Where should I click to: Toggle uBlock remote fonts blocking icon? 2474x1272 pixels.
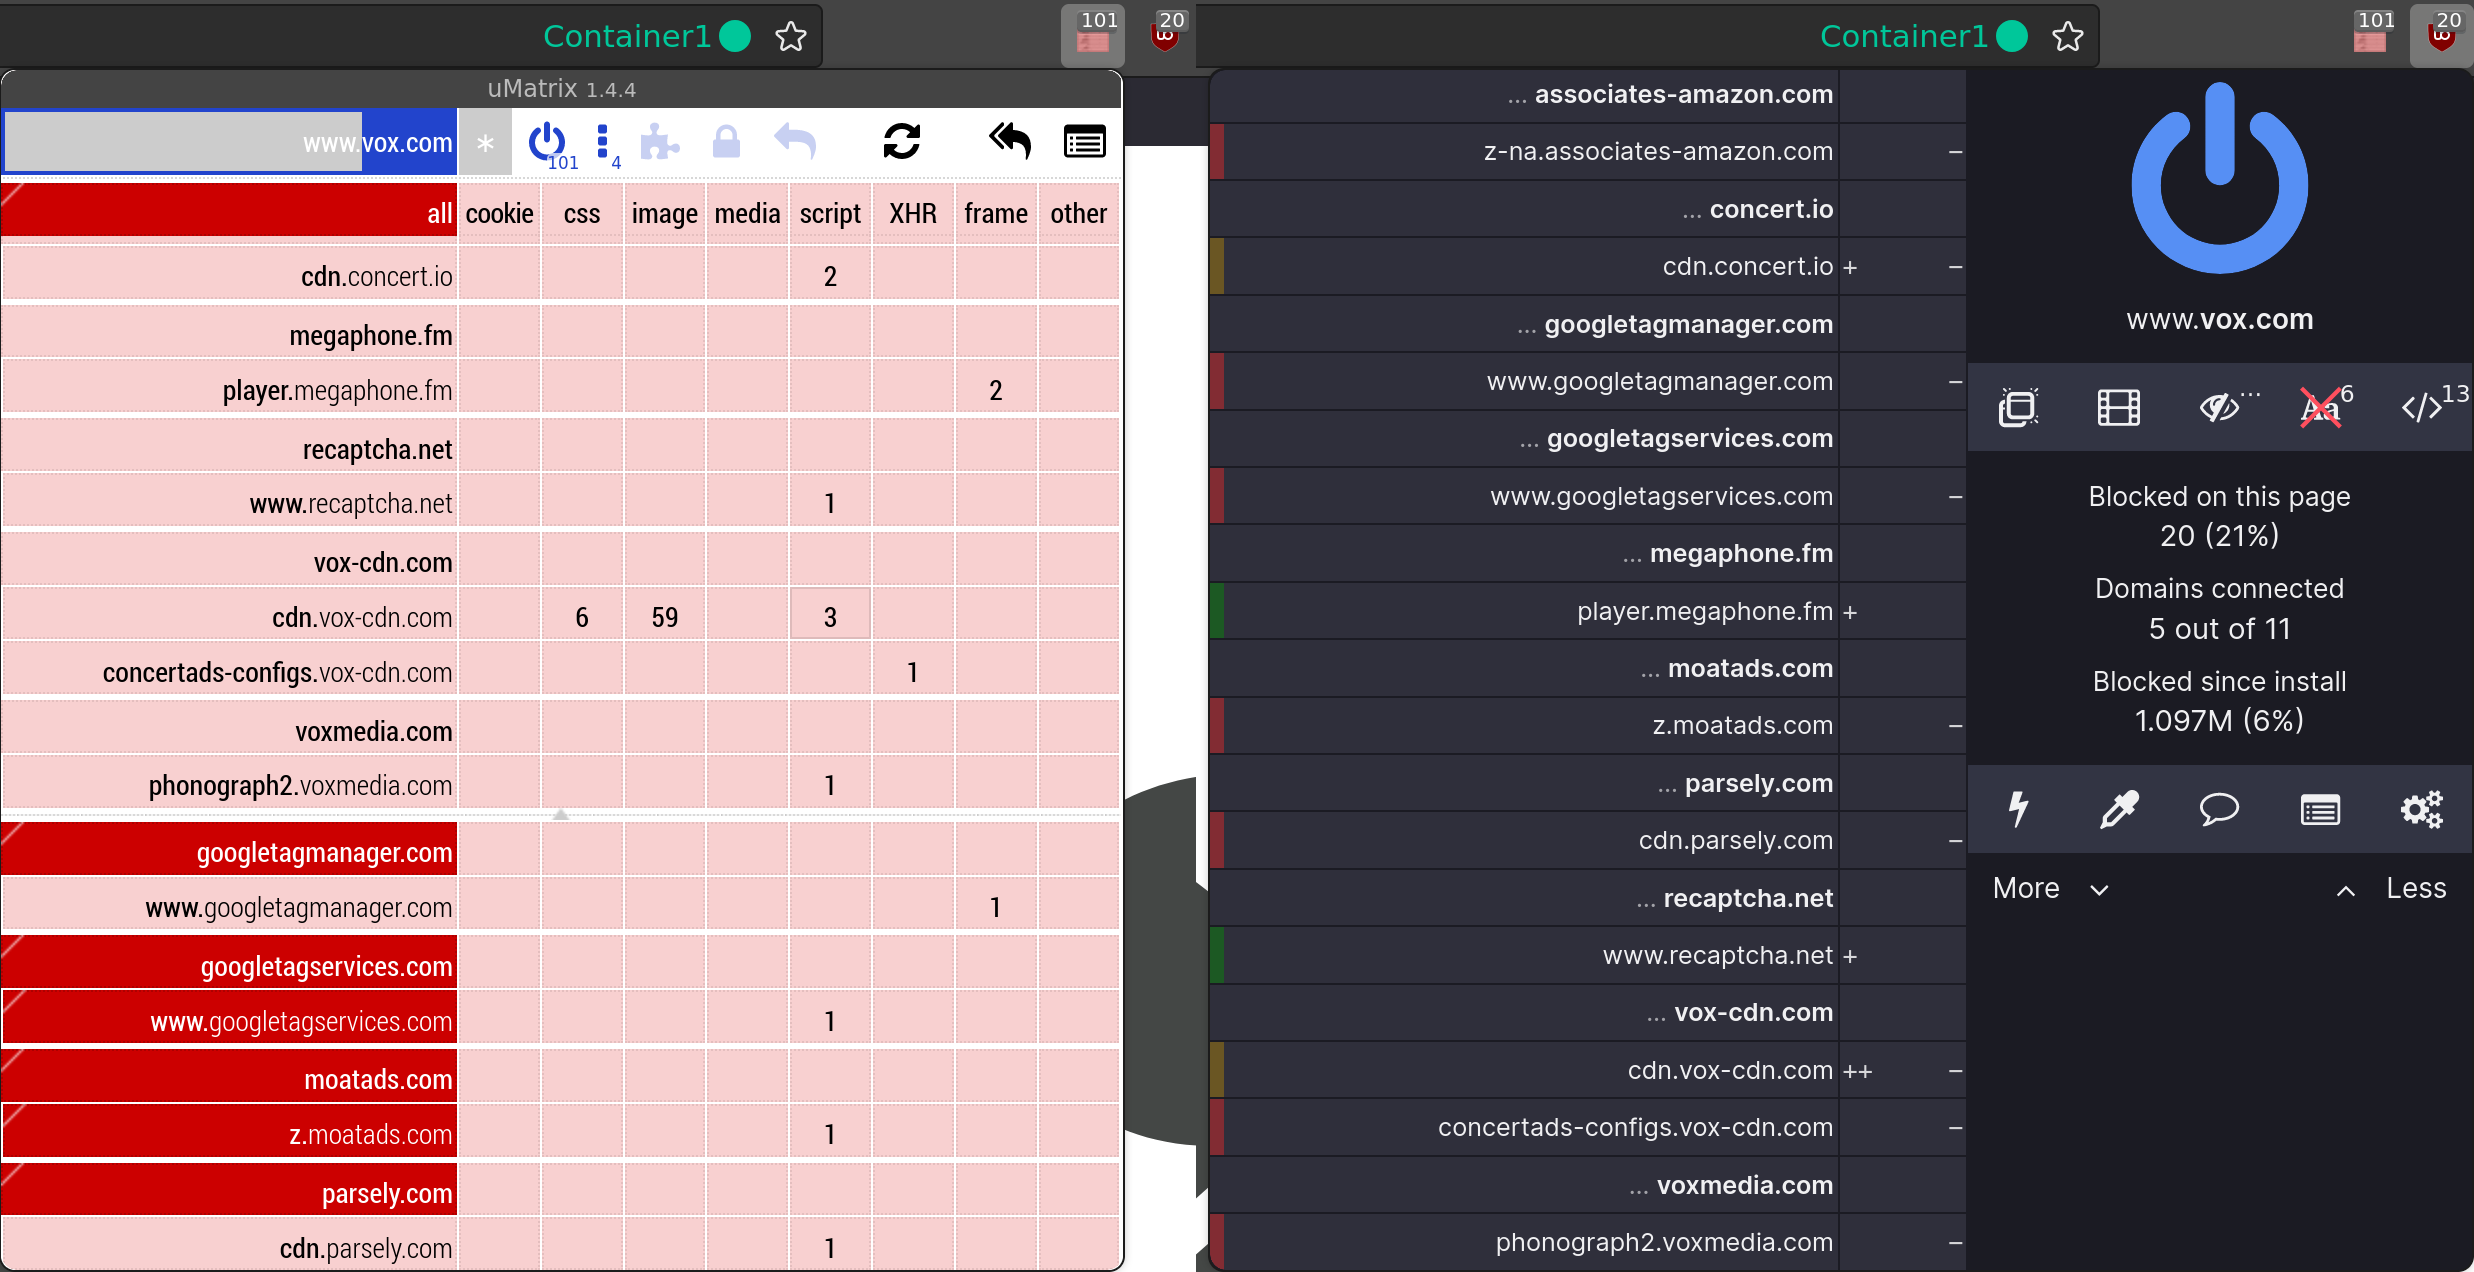(x=2322, y=407)
